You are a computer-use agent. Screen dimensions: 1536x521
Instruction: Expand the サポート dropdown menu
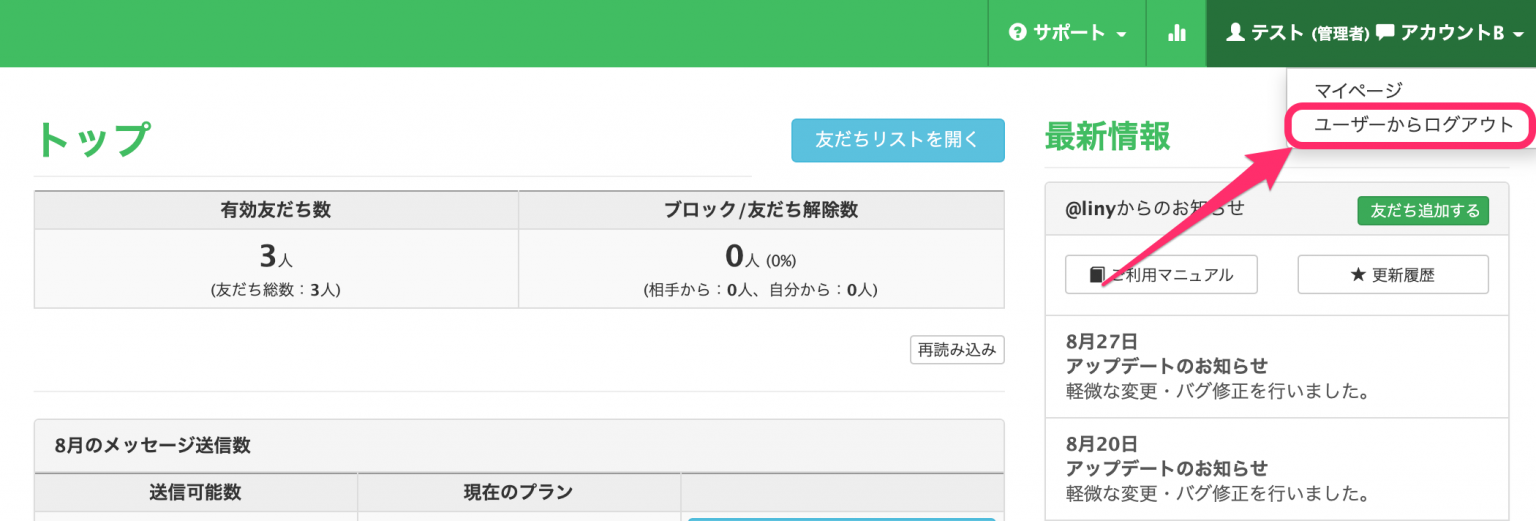(x=1067, y=33)
